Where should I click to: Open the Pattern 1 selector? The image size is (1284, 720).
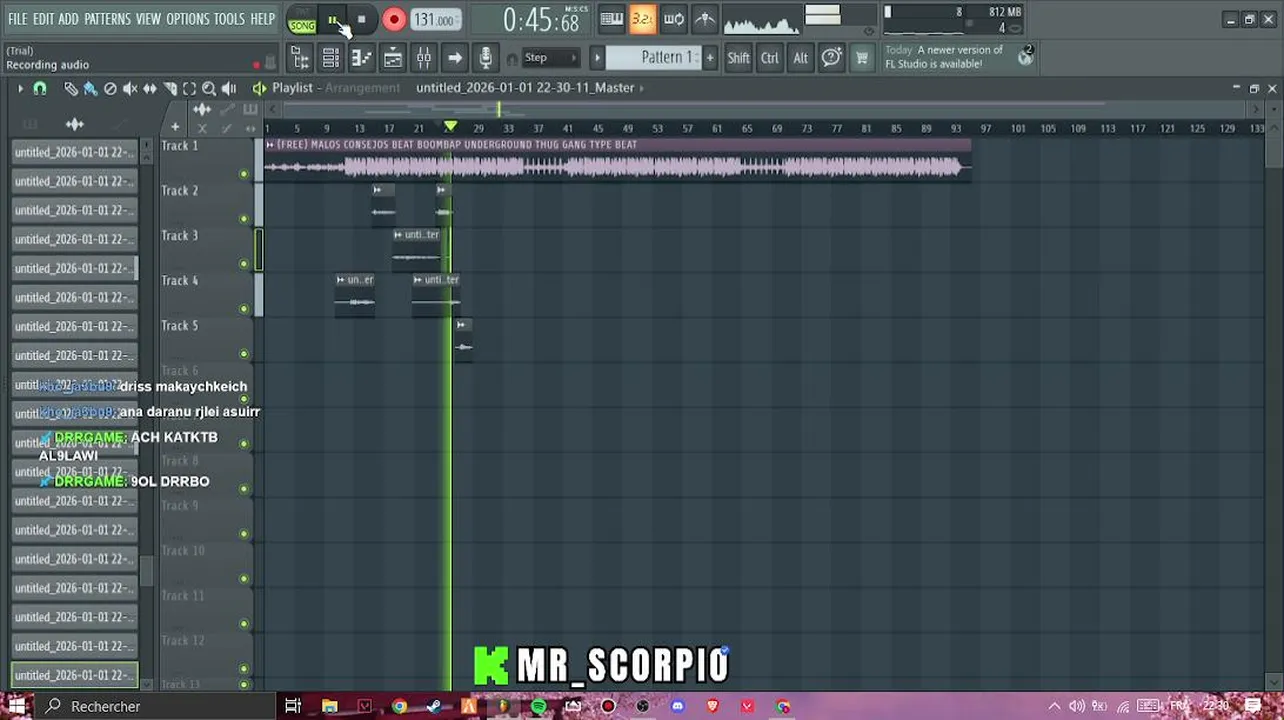654,58
